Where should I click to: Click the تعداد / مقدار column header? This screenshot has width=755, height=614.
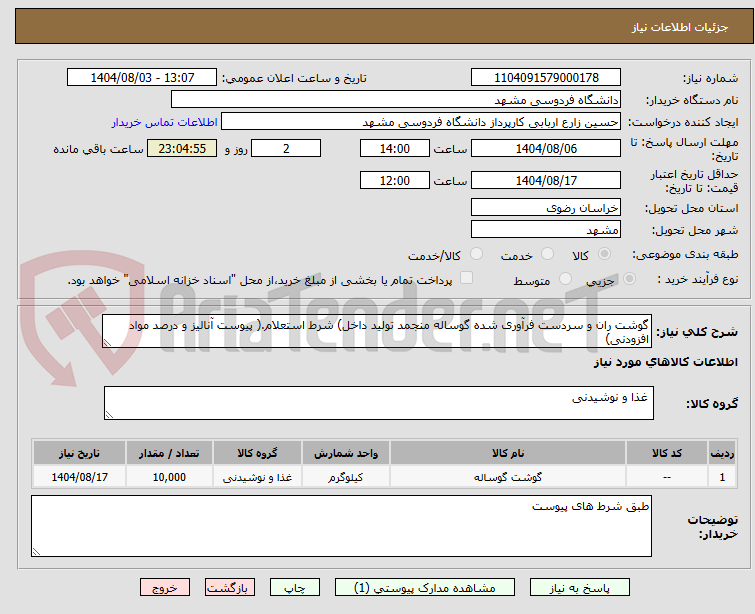tap(169, 453)
